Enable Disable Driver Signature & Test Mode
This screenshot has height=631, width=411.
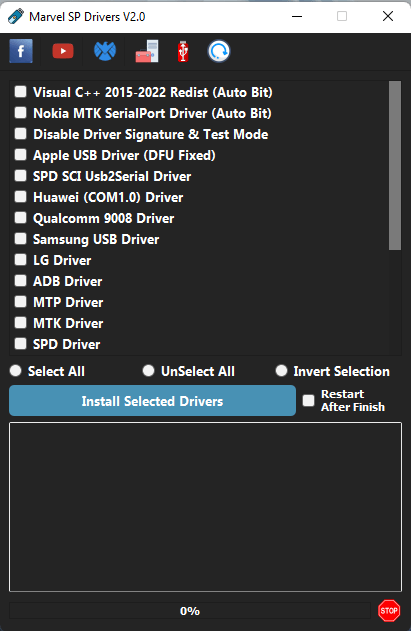click(21, 134)
